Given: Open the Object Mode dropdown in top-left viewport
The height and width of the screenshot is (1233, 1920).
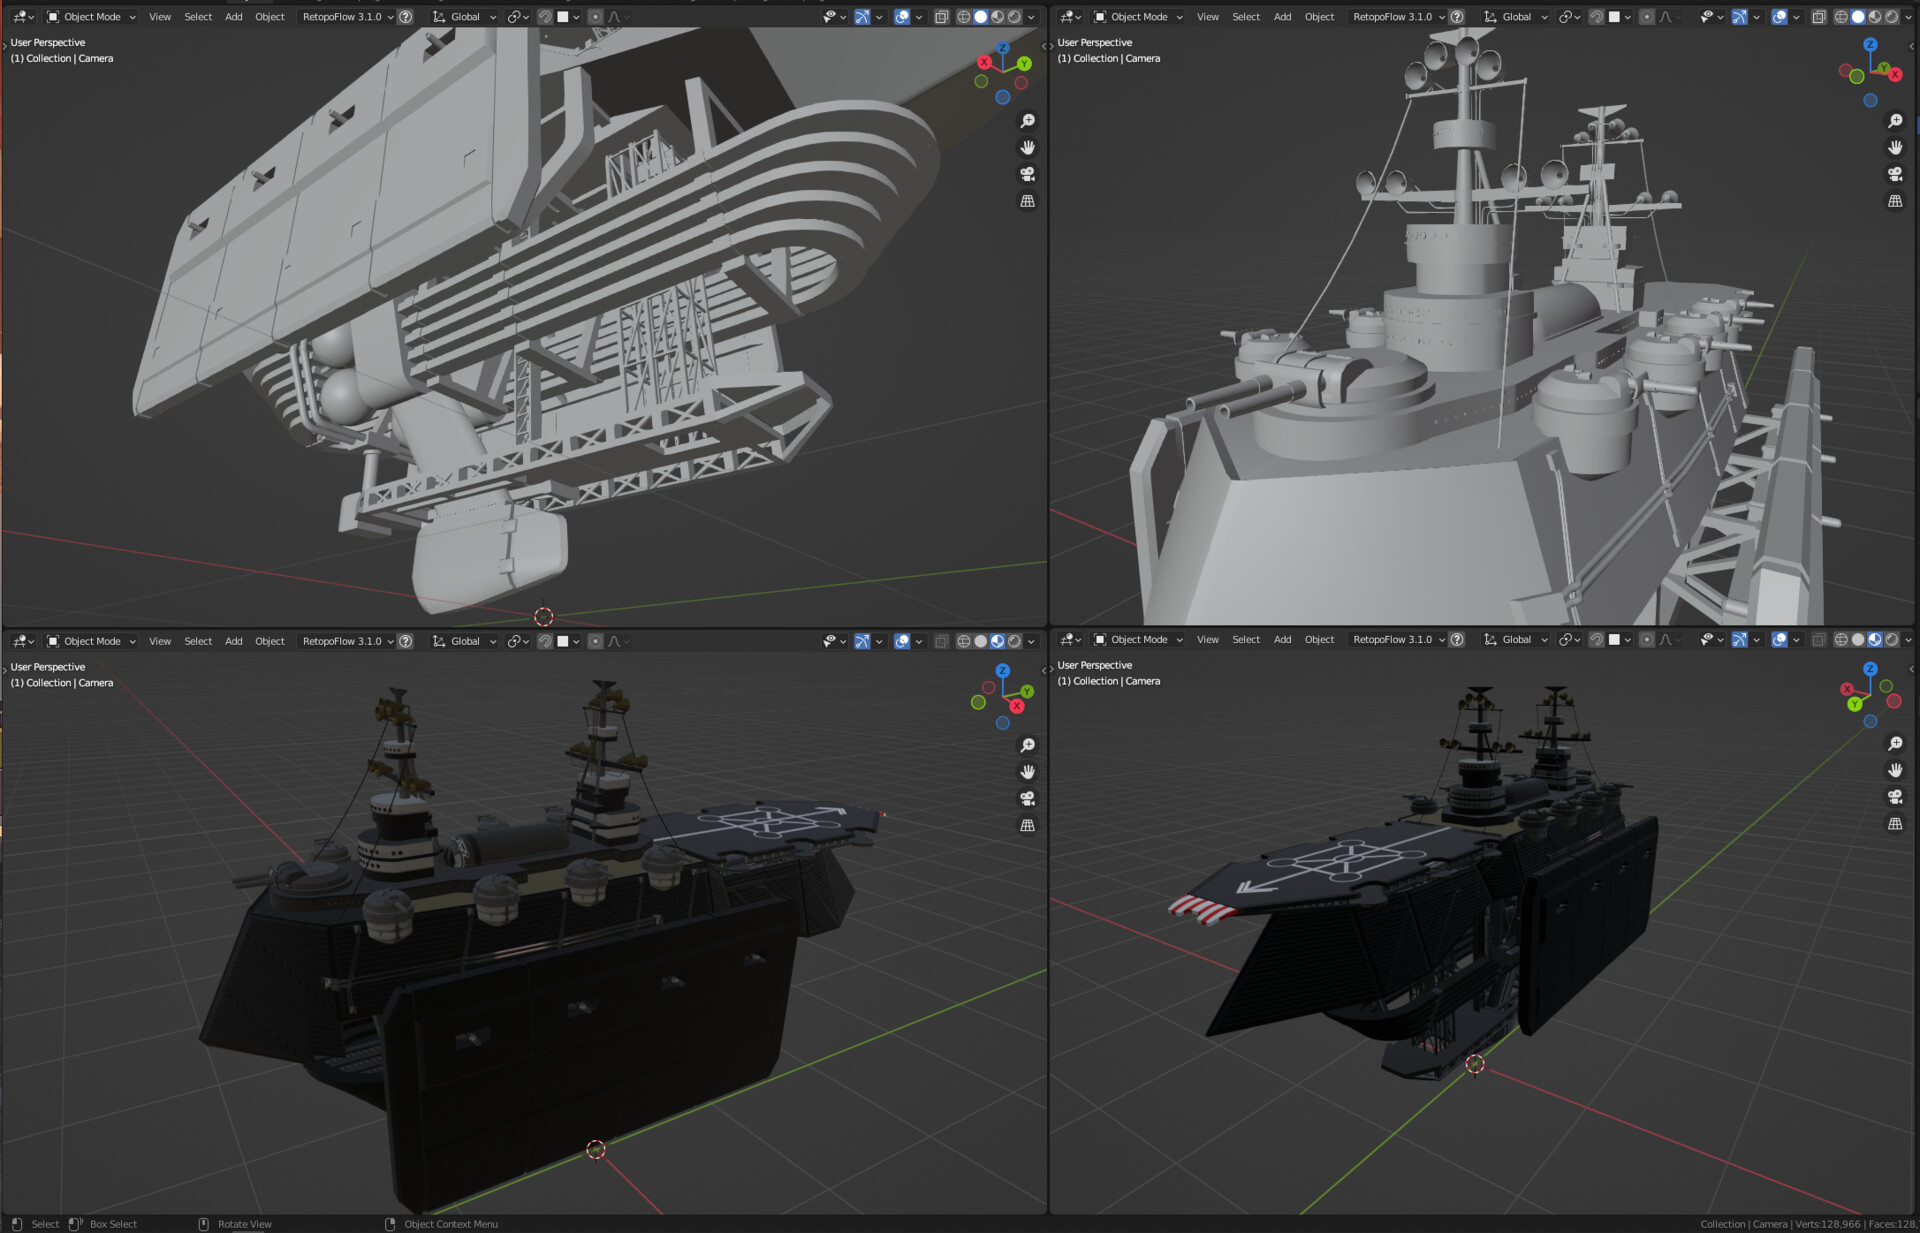Looking at the screenshot, I should [x=90, y=16].
